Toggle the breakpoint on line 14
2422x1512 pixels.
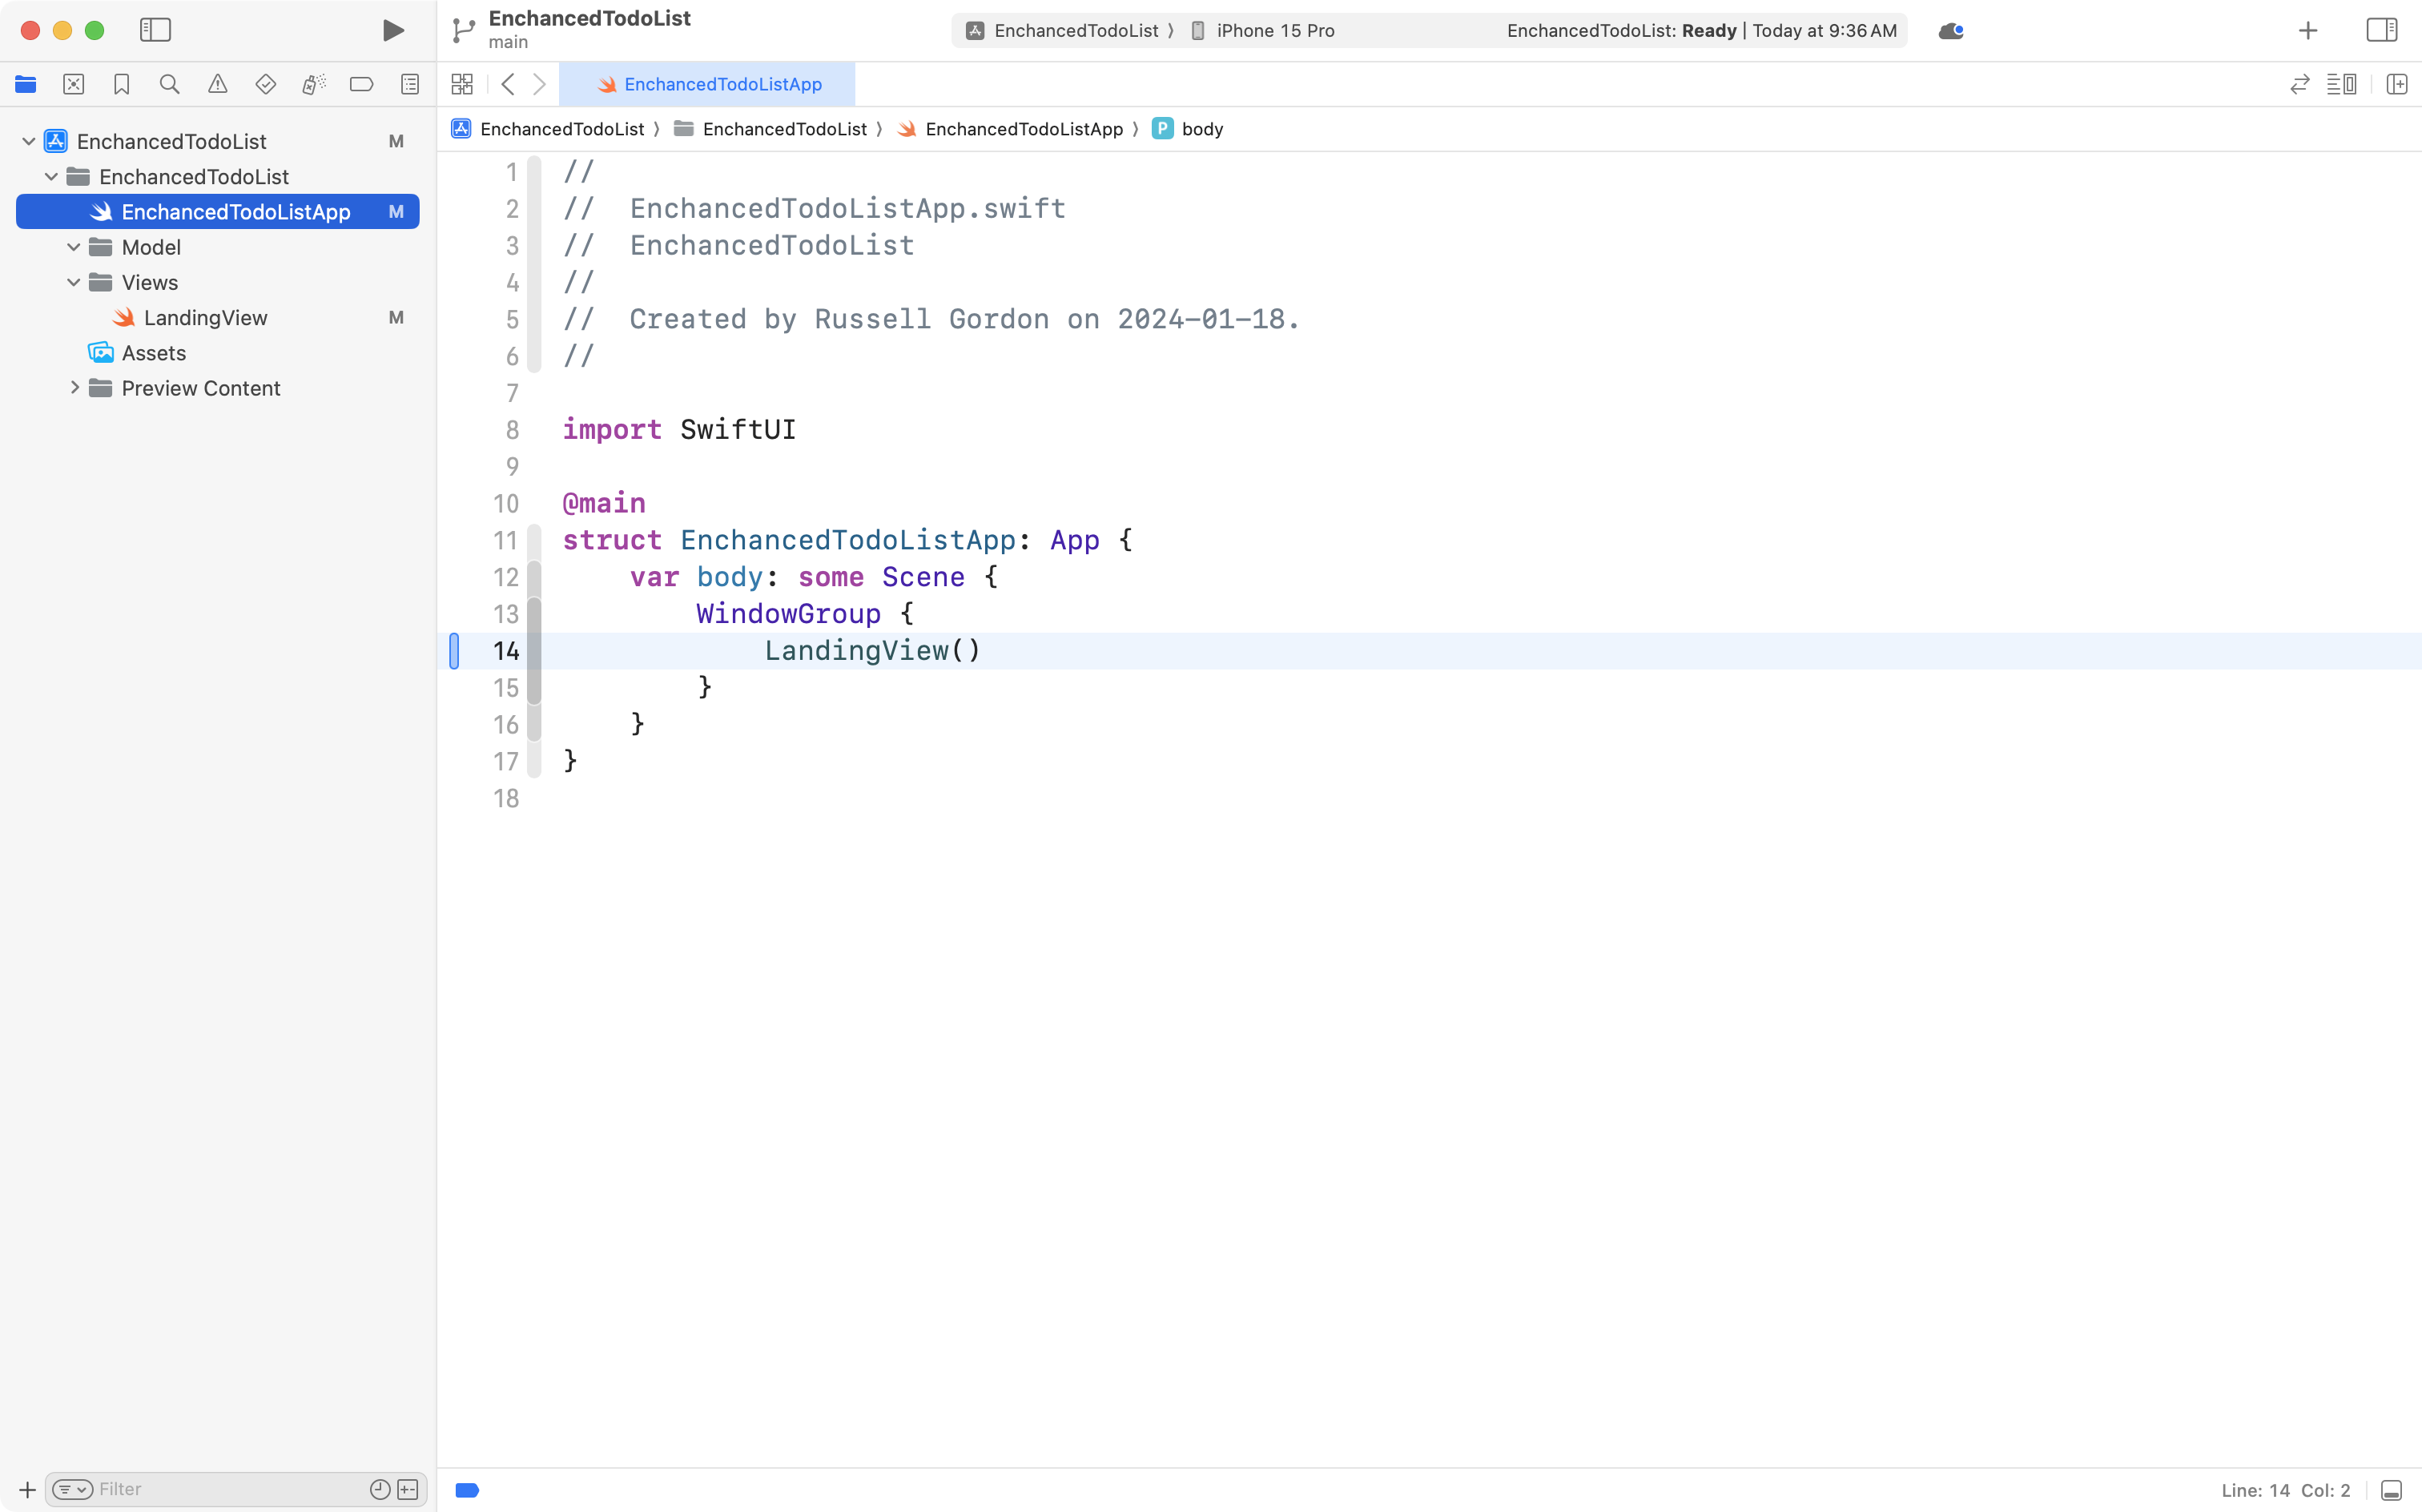tap(455, 650)
